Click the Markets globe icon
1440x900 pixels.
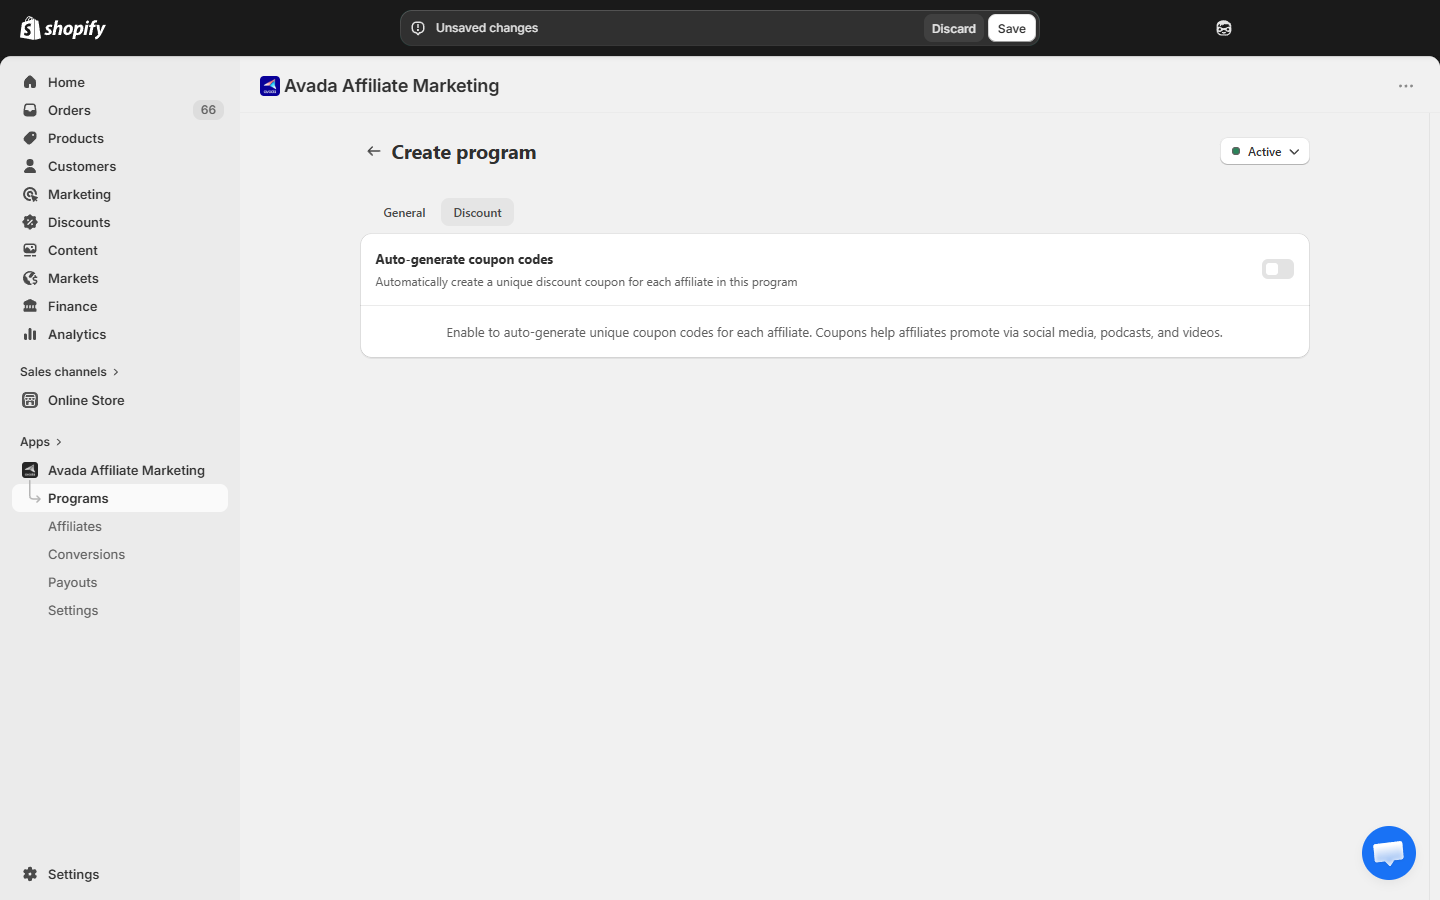30,278
